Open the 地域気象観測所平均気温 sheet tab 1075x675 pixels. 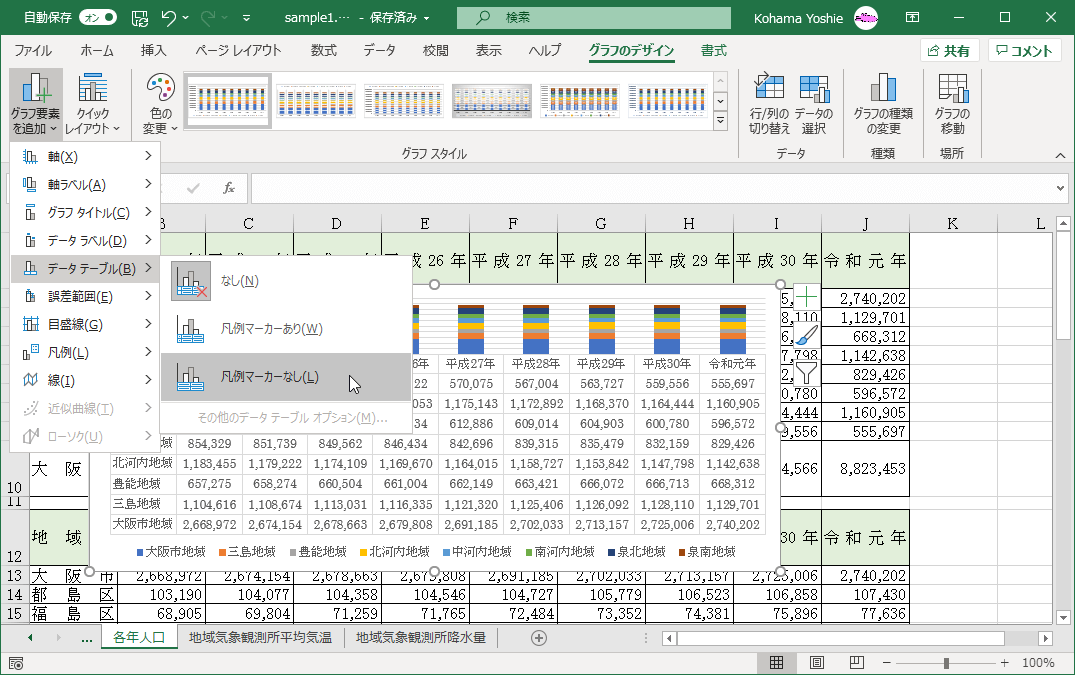point(260,637)
